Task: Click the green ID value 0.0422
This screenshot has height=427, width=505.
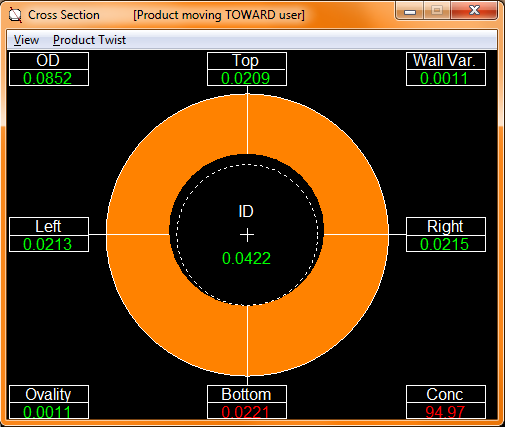Action: click(246, 258)
